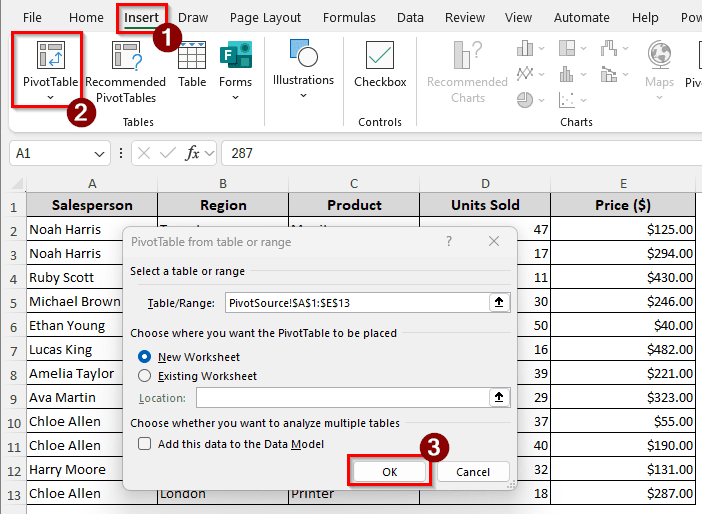Screen dimensions: 702x514
Task: Expand the fx function dropdown chevron
Action: [x=209, y=154]
